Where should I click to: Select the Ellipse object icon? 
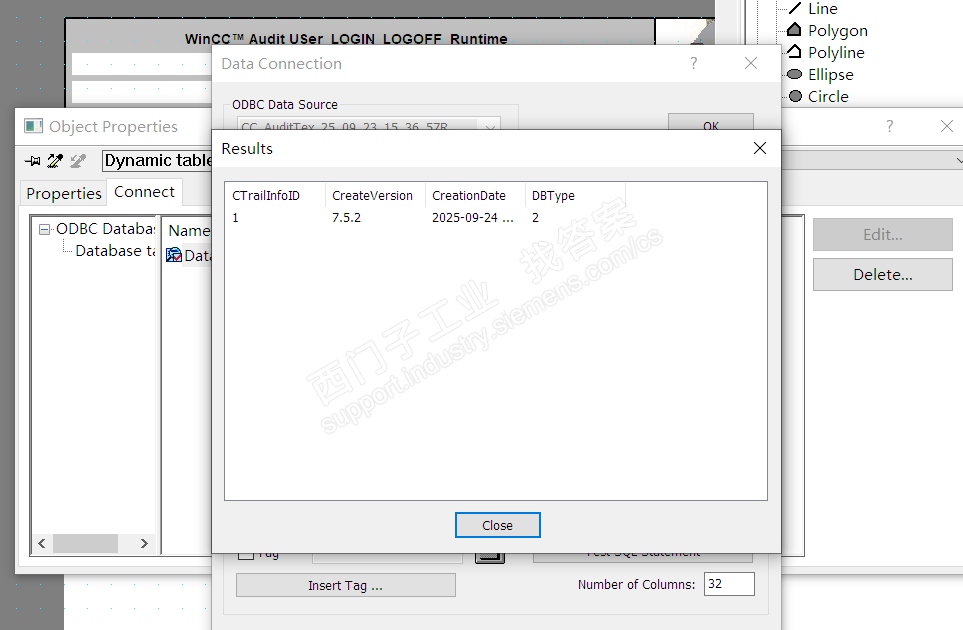[x=795, y=74]
